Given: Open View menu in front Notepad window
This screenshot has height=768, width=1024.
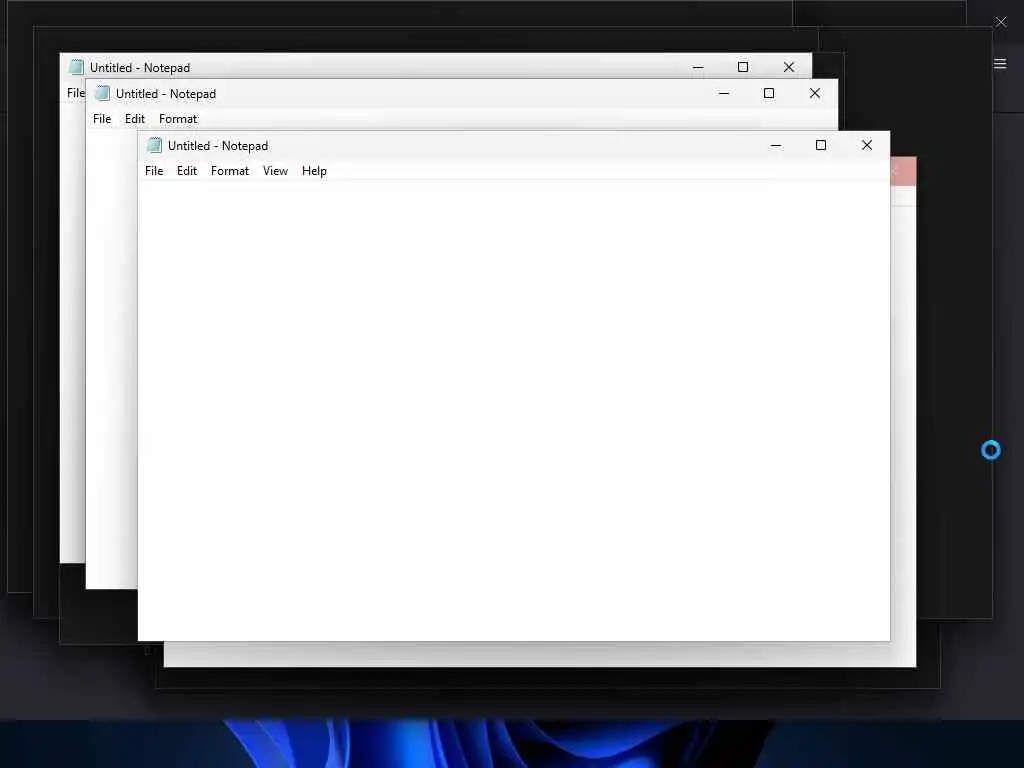Looking at the screenshot, I should tap(275, 171).
